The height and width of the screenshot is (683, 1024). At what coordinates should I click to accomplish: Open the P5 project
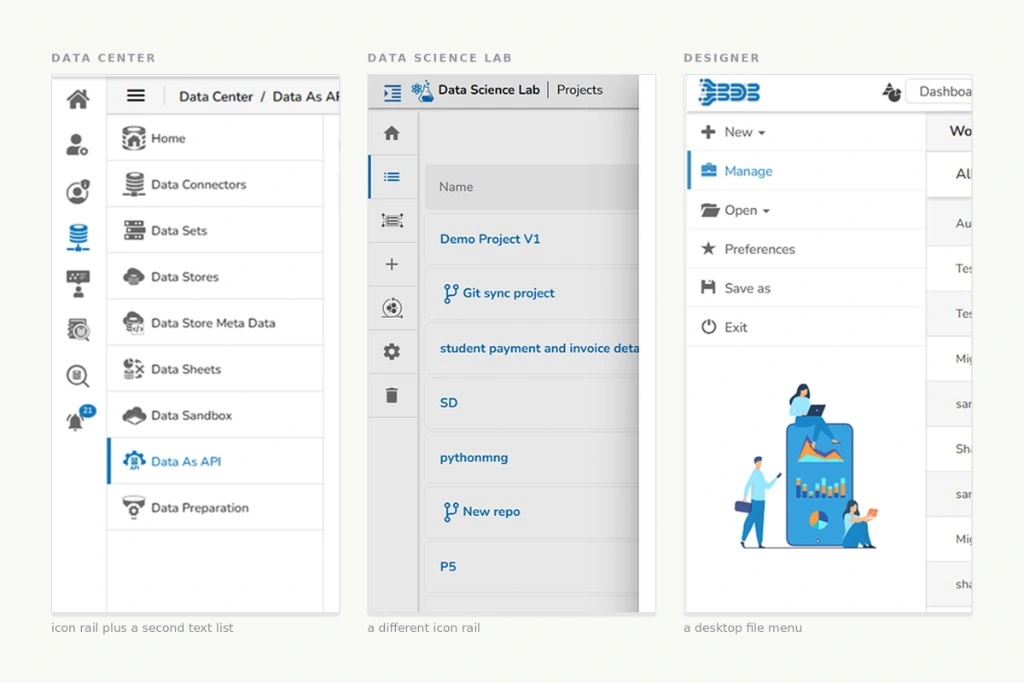(448, 567)
